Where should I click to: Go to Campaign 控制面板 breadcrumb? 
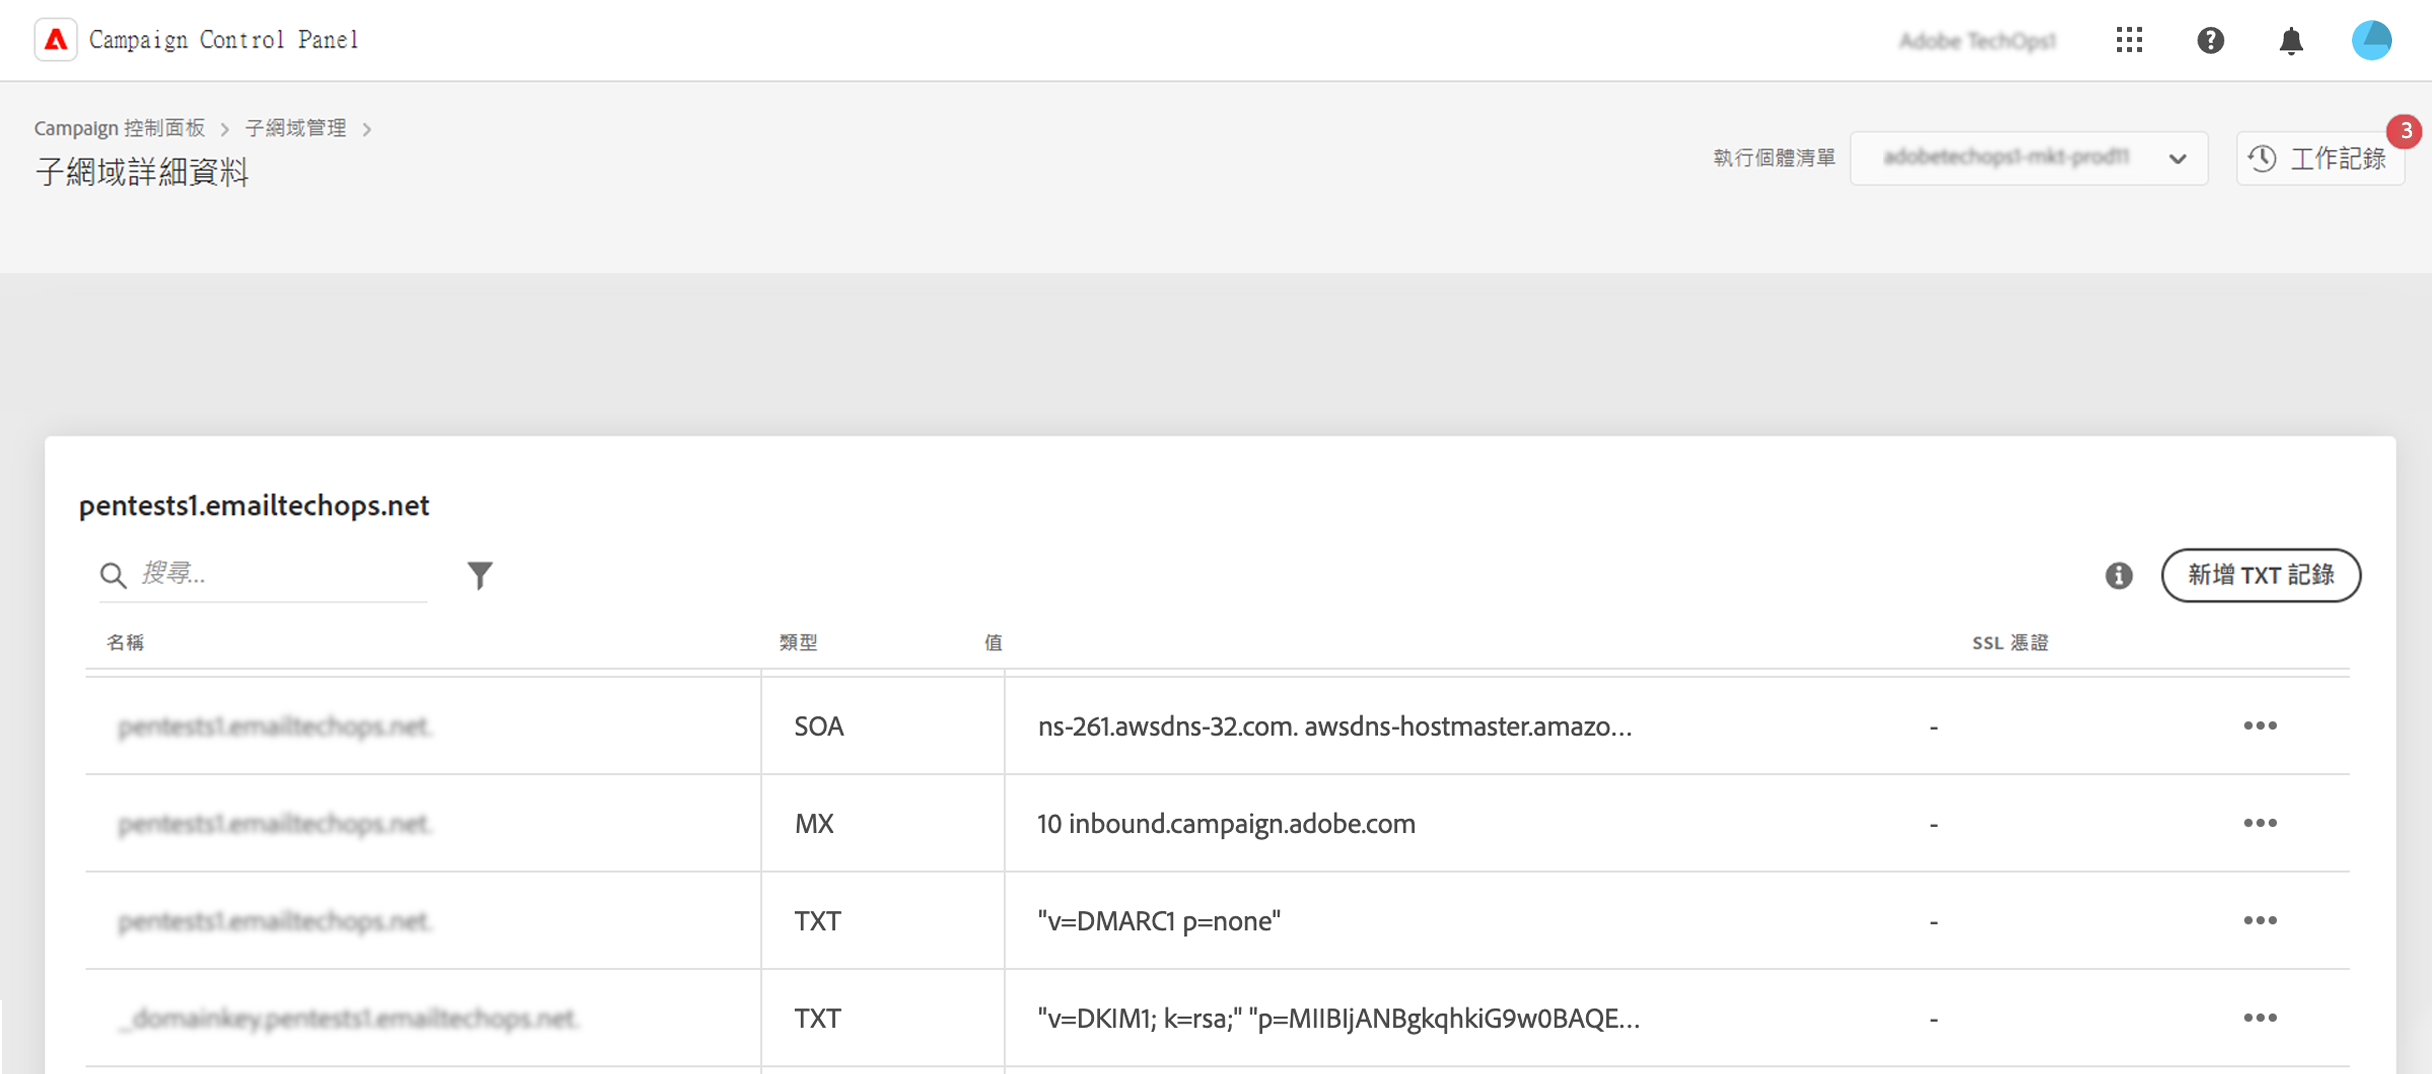(119, 128)
